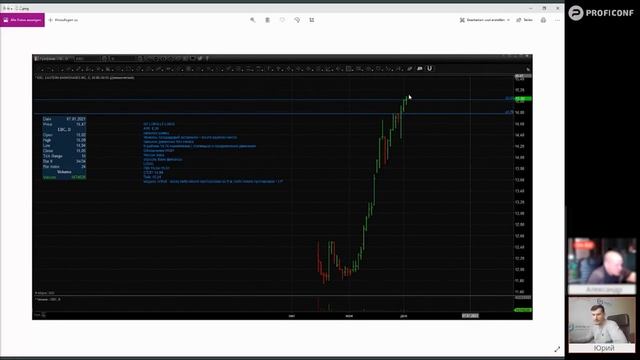
Task: Click the zoom magnifier icon in Photos toolbar
Action: 253,20
